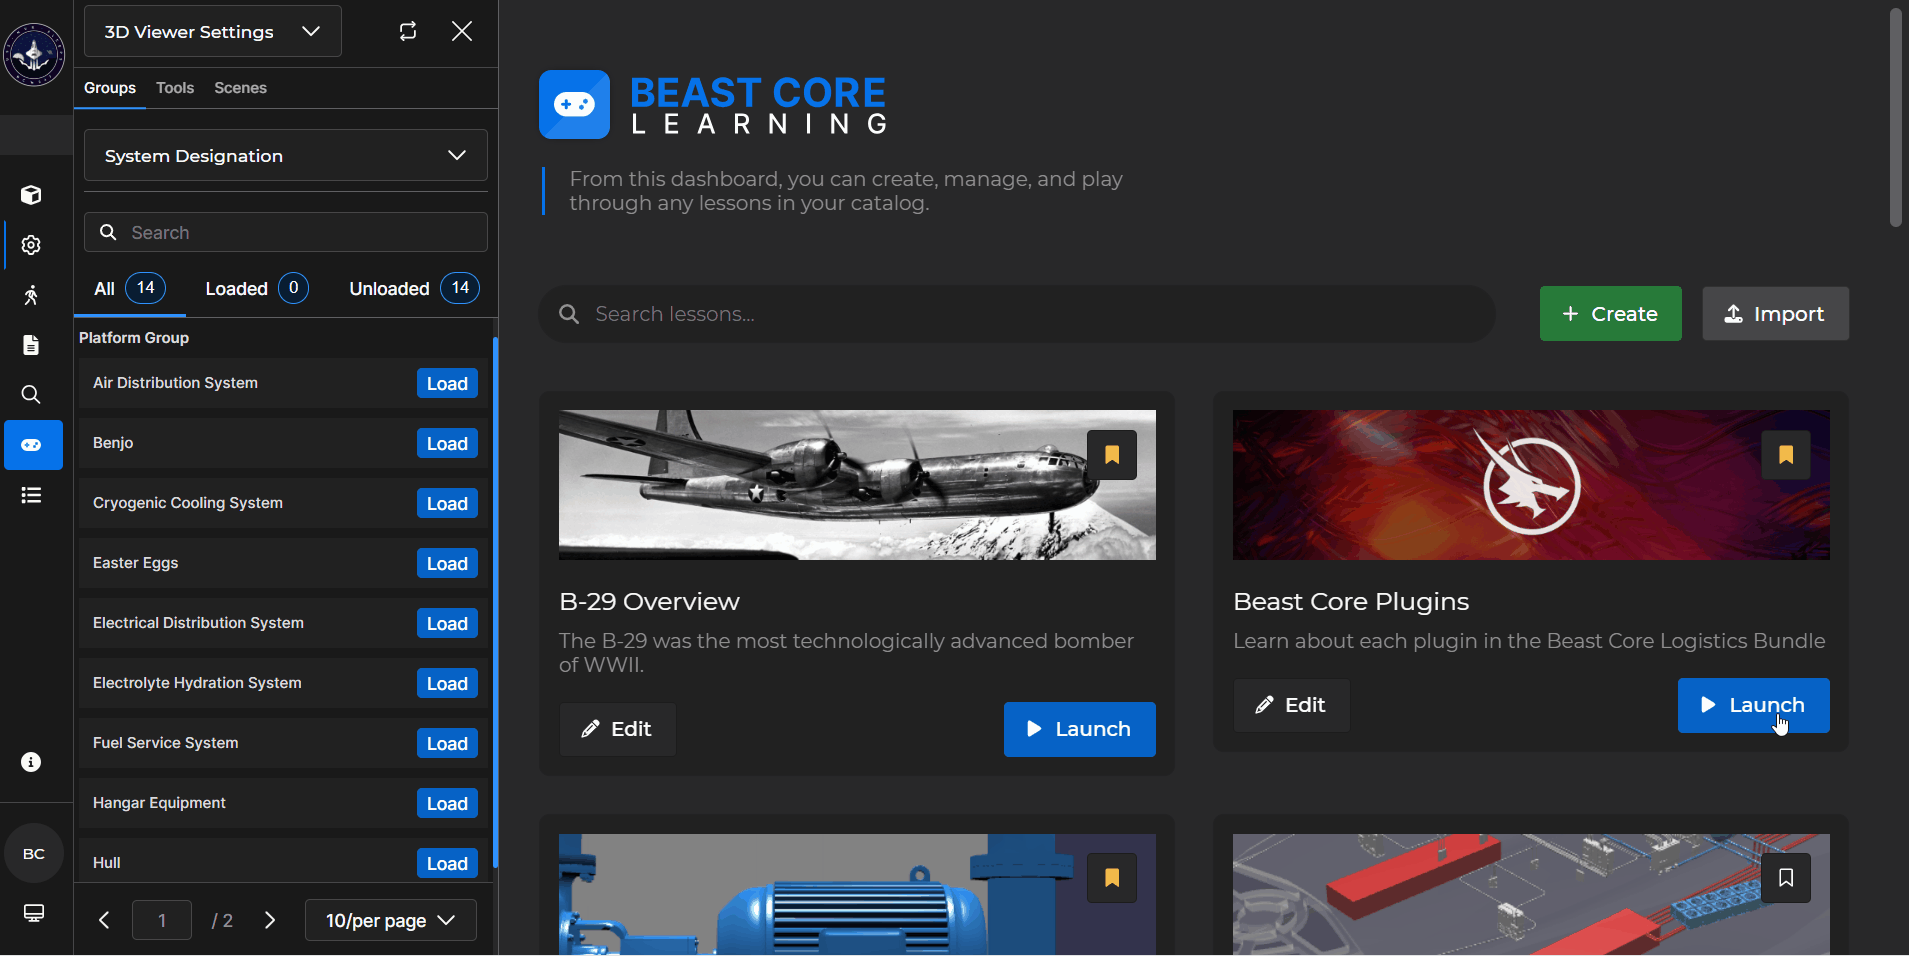Show All 14 groups filter
The width and height of the screenshot is (1909, 956).
[x=130, y=289]
